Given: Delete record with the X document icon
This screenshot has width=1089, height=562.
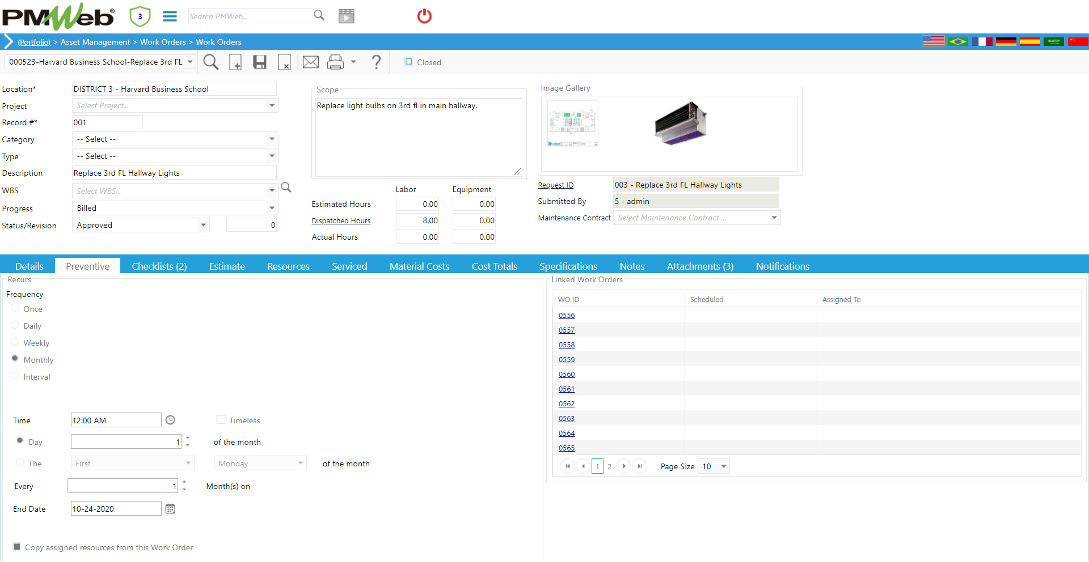Looking at the screenshot, I should pos(284,63).
